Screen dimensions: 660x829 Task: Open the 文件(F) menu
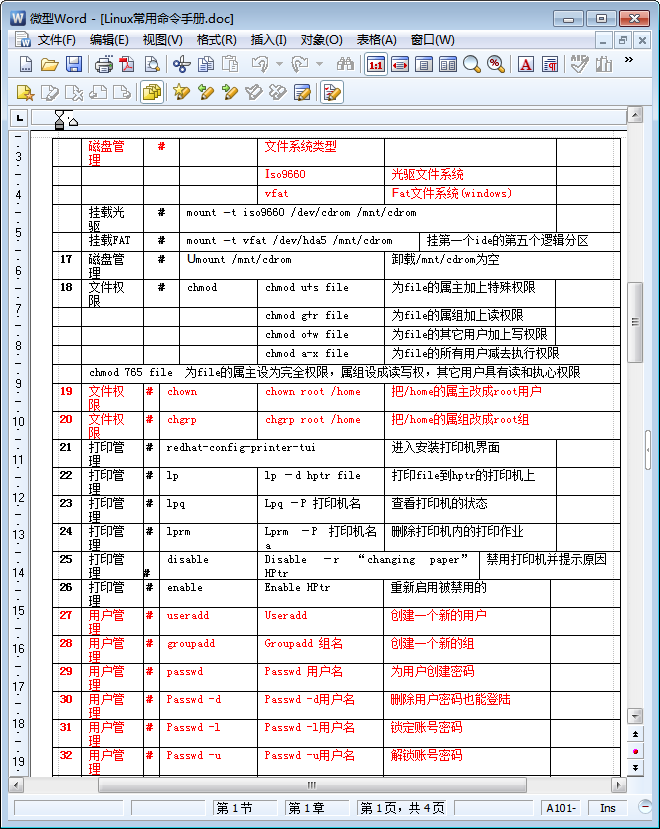(x=57, y=40)
